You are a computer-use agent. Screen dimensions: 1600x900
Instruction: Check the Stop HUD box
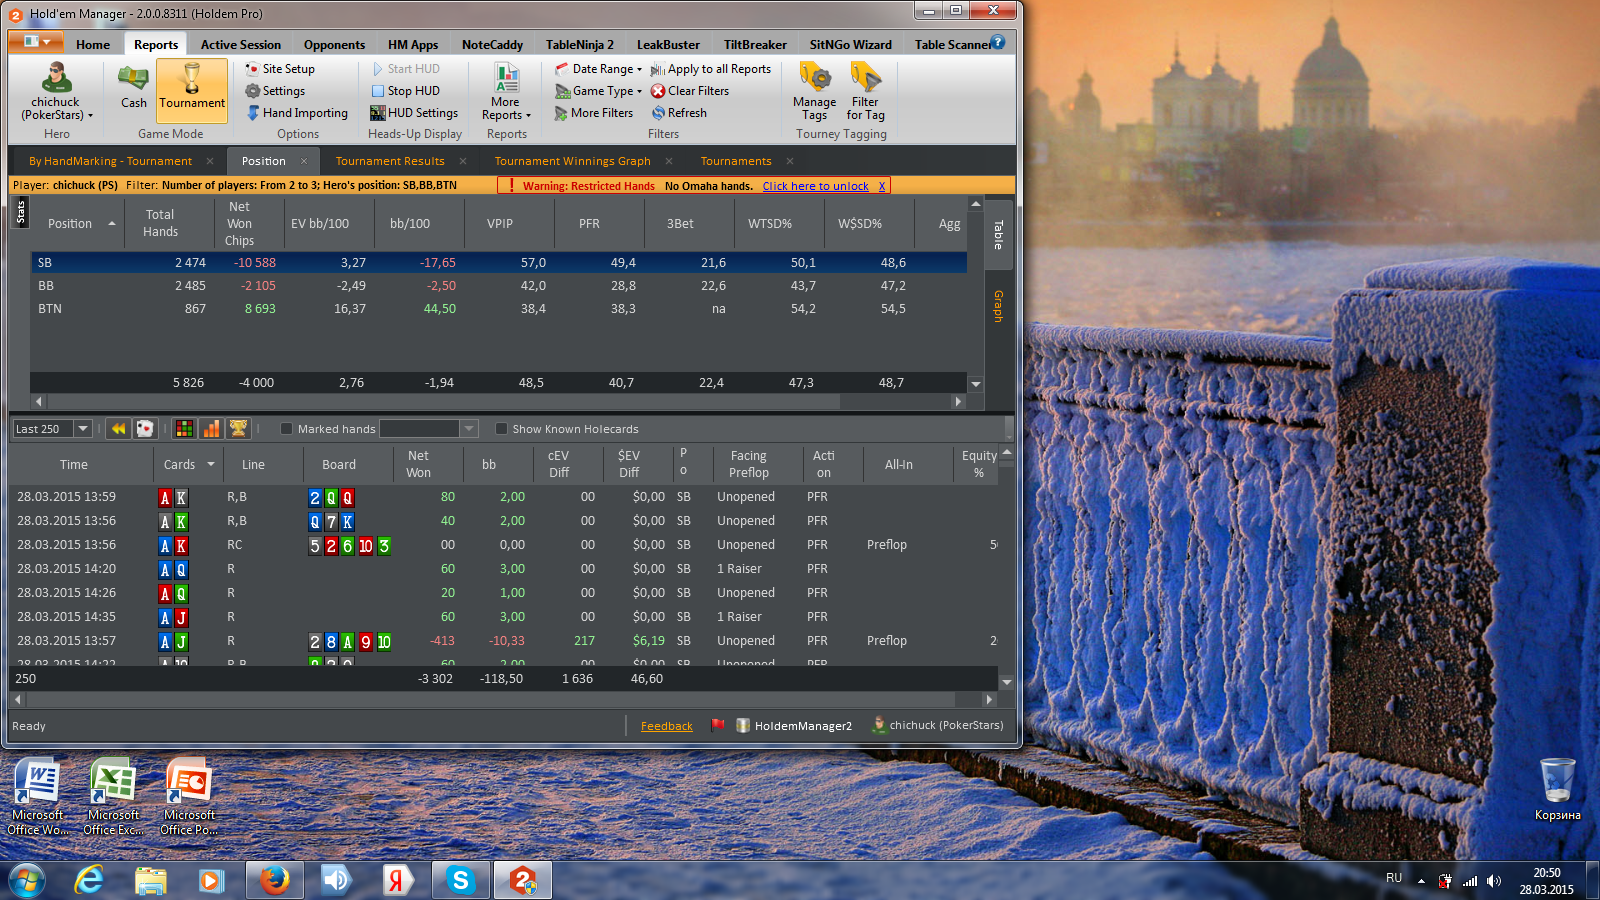378,91
